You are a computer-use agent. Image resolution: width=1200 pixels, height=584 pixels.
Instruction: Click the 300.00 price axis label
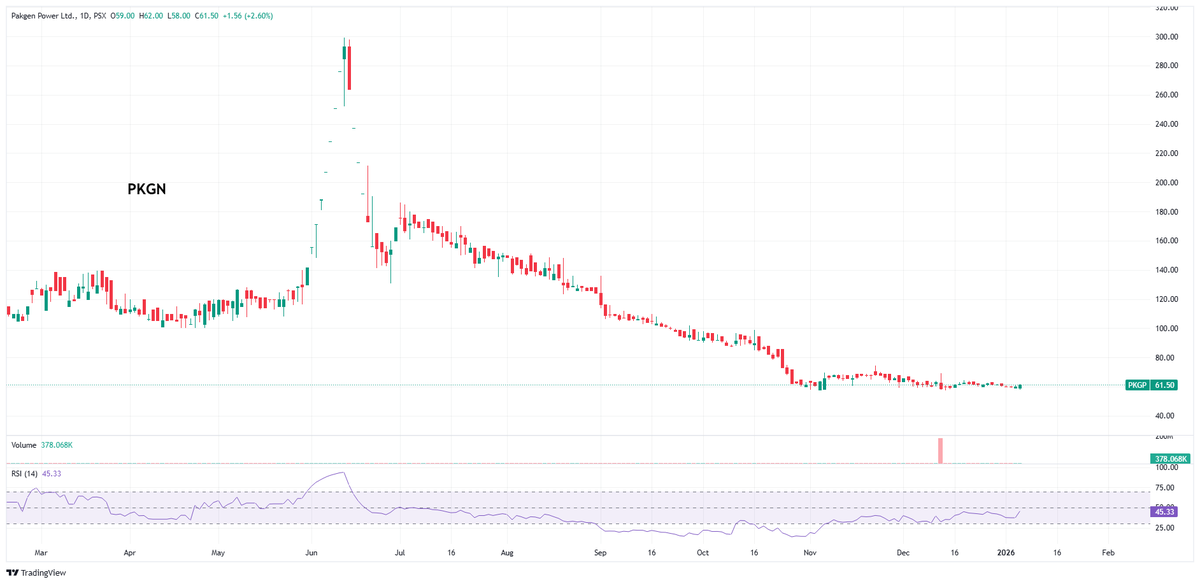click(x=1168, y=37)
